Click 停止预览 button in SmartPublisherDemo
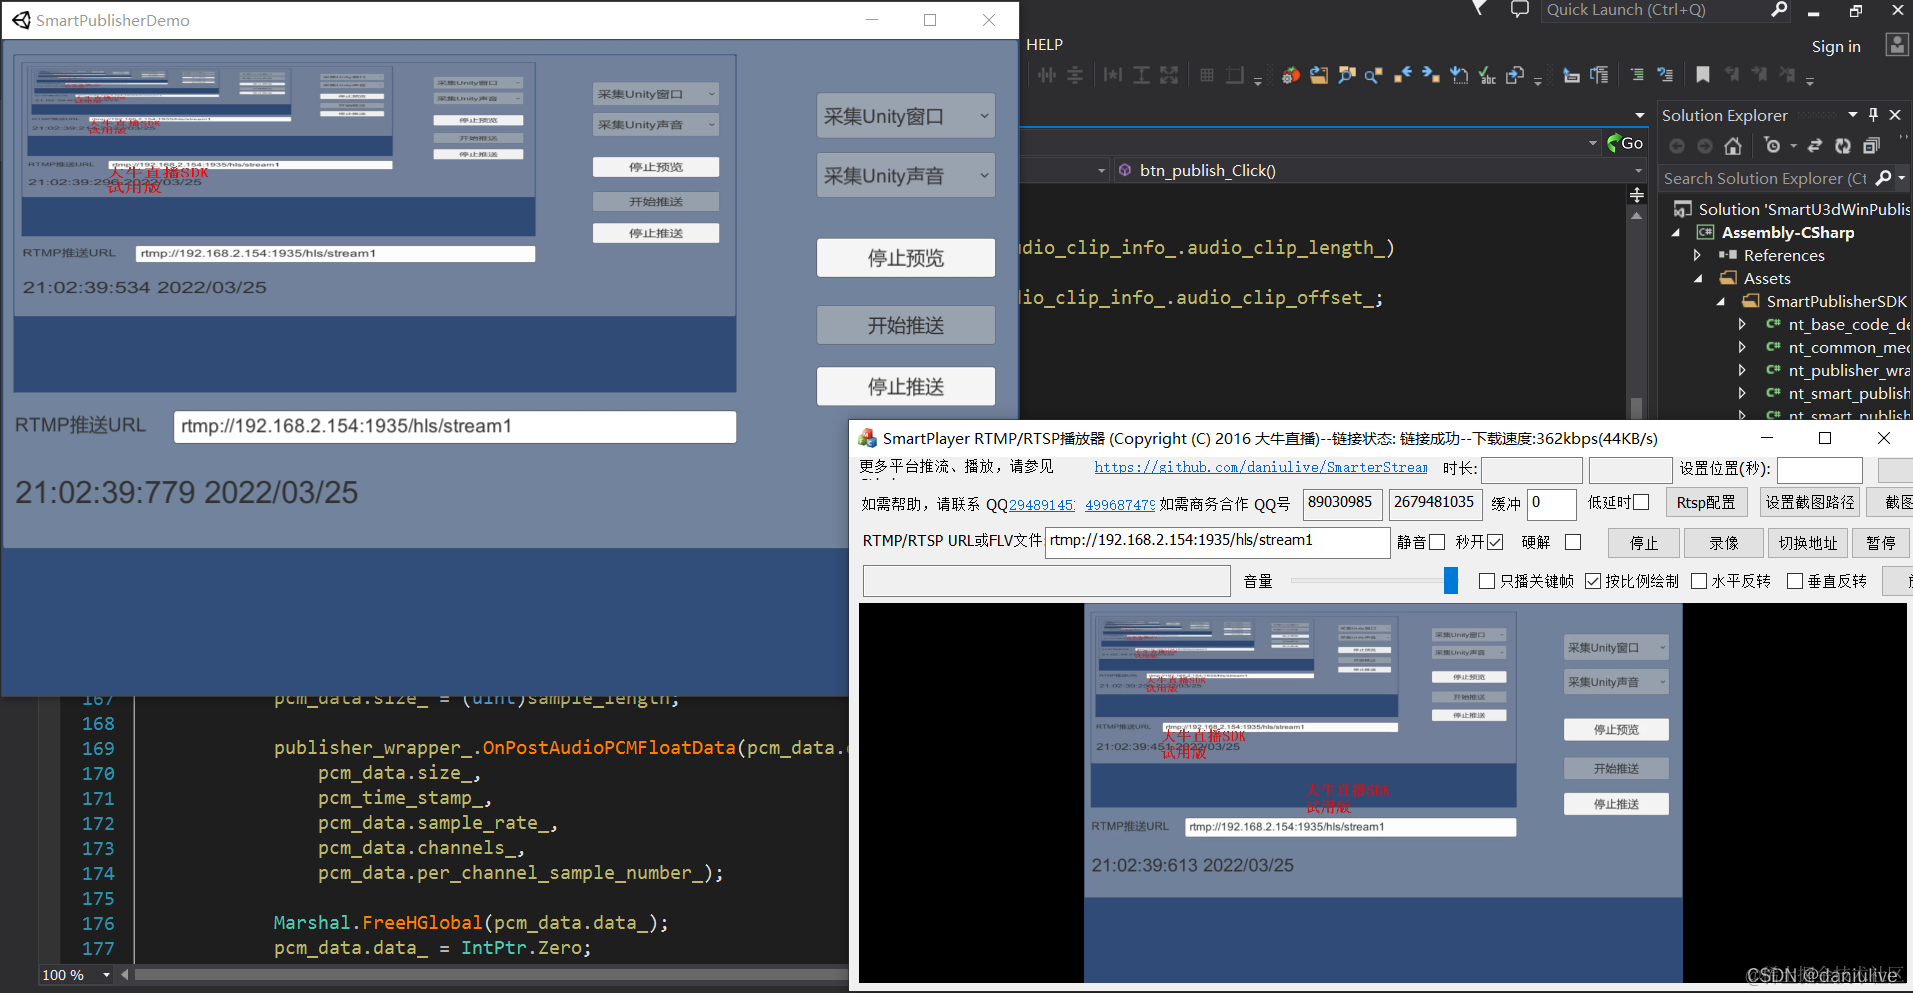 [906, 257]
